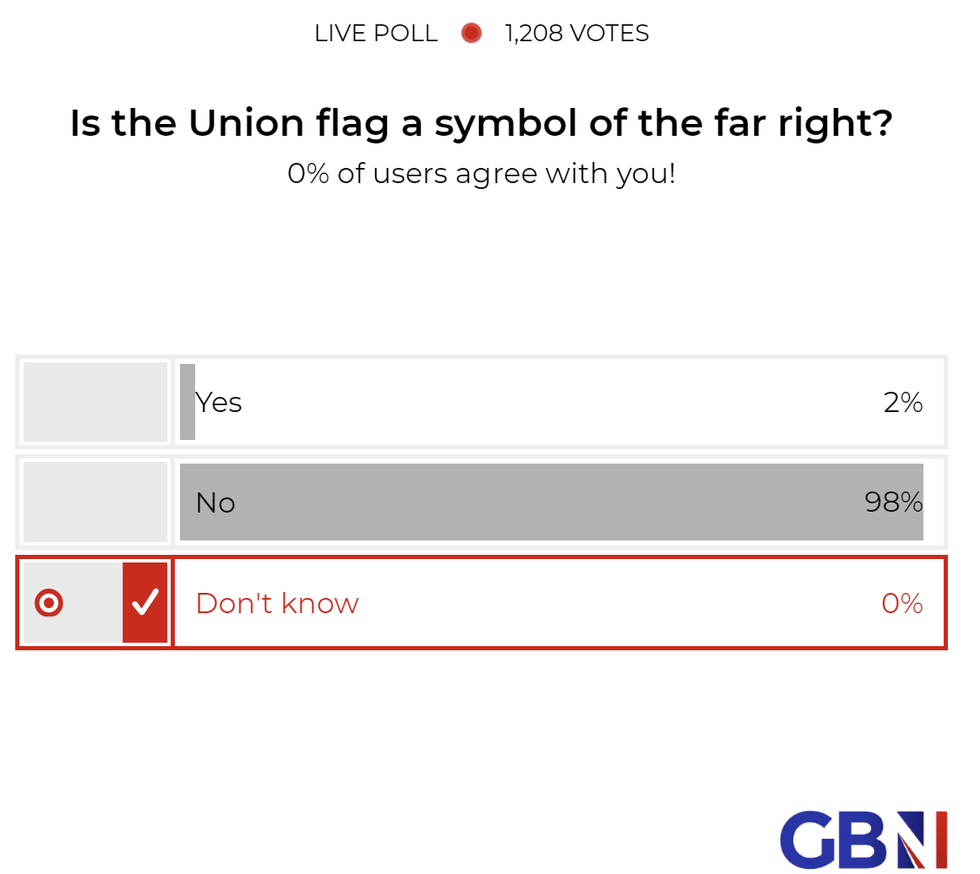Image resolution: width=980 pixels, height=874 pixels.
Task: Click the small grey Yes result bar
Action: tap(187, 402)
